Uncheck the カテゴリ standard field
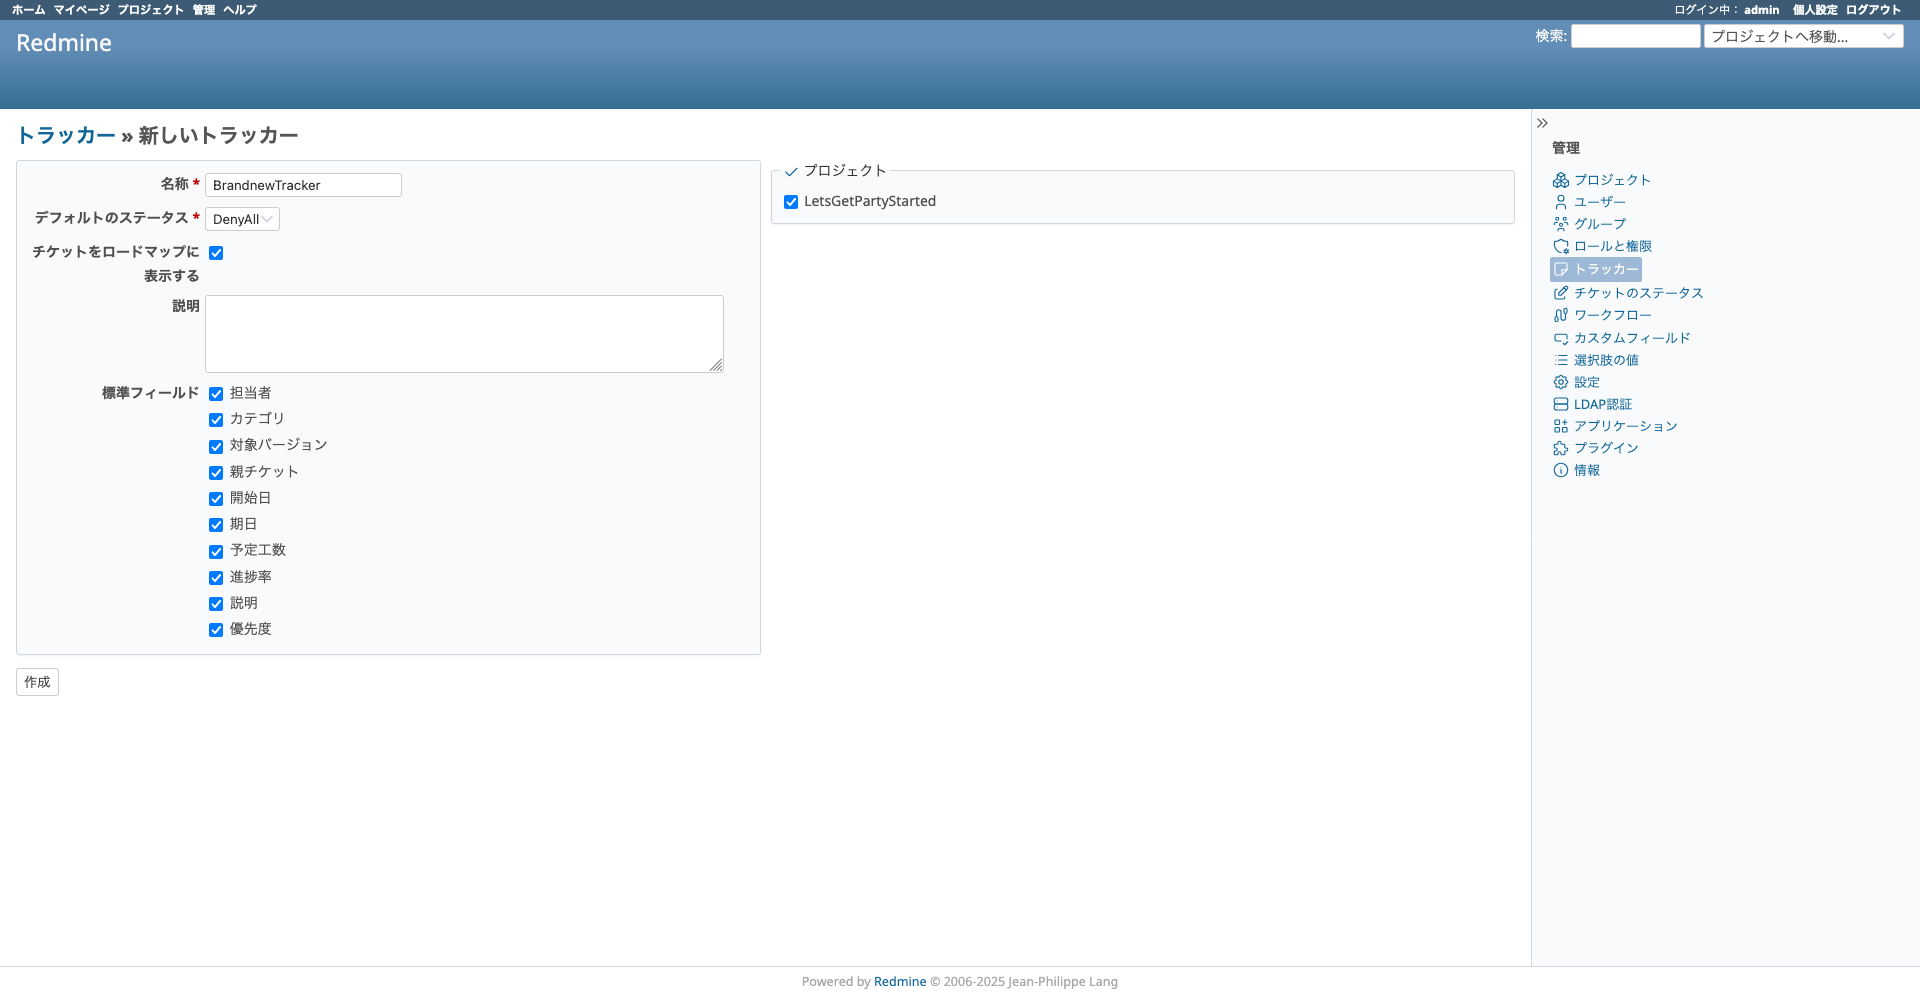The height and width of the screenshot is (995, 1920). click(x=216, y=420)
